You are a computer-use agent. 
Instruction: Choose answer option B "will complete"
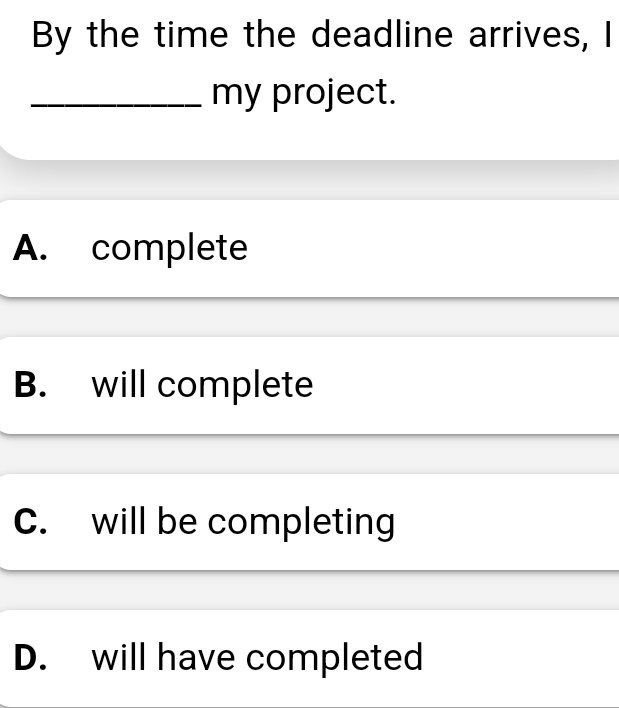click(x=310, y=385)
